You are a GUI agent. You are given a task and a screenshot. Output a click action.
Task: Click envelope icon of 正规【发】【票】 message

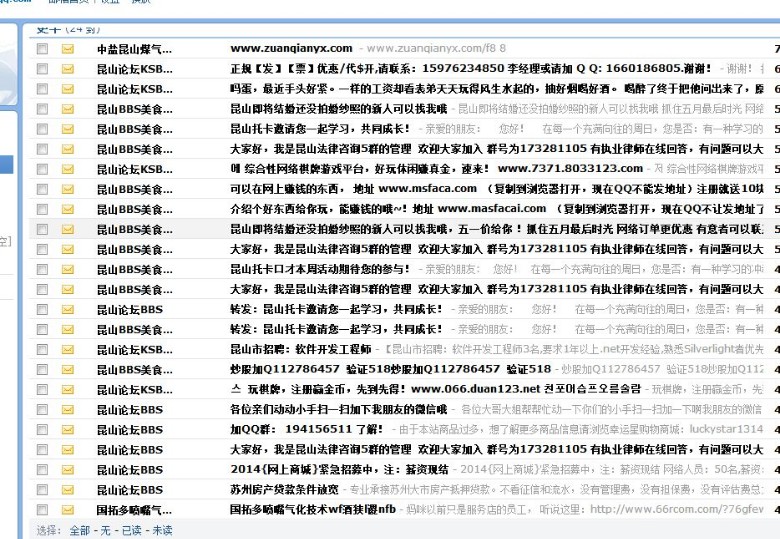[x=68, y=69]
